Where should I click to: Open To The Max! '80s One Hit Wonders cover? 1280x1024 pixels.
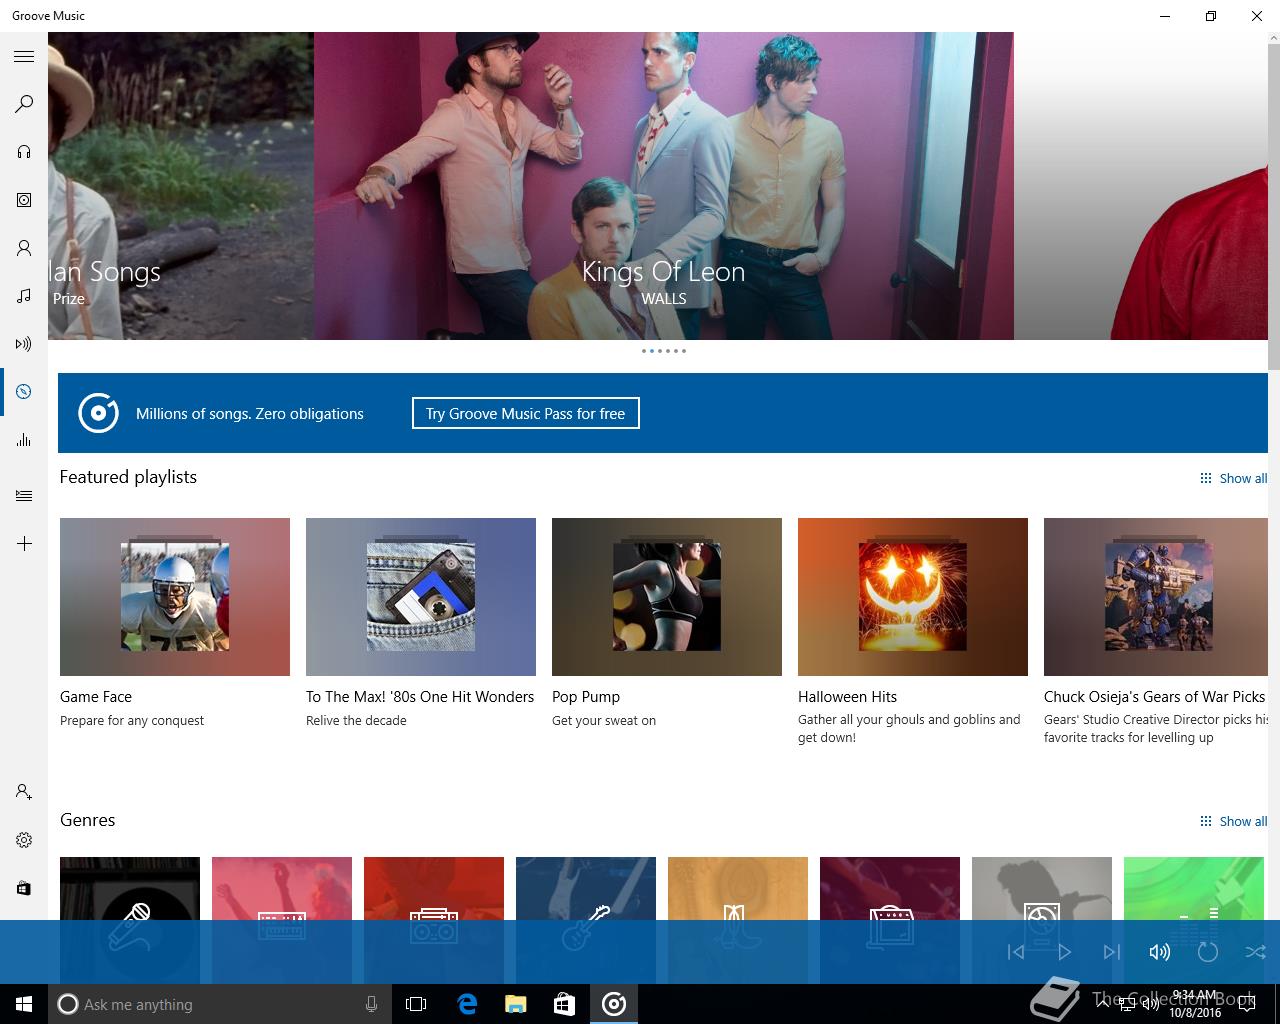point(421,597)
